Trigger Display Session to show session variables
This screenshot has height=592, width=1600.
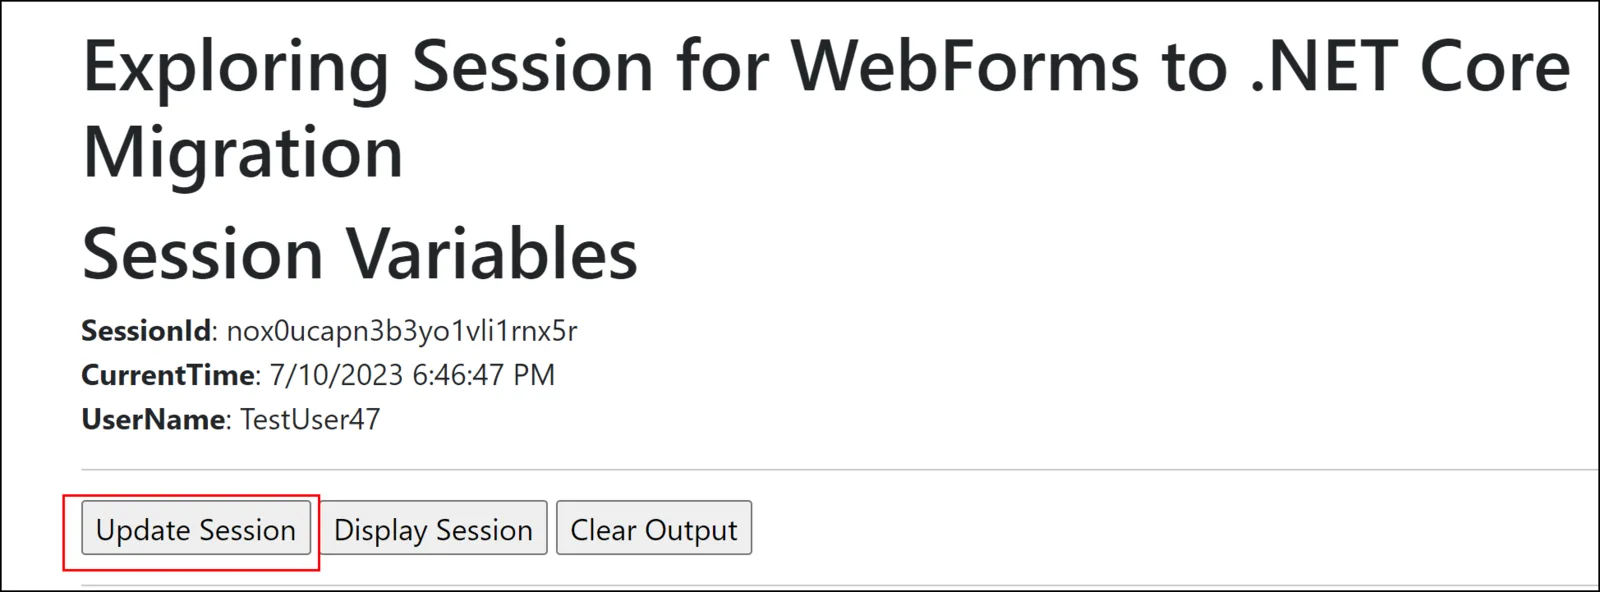tap(433, 528)
